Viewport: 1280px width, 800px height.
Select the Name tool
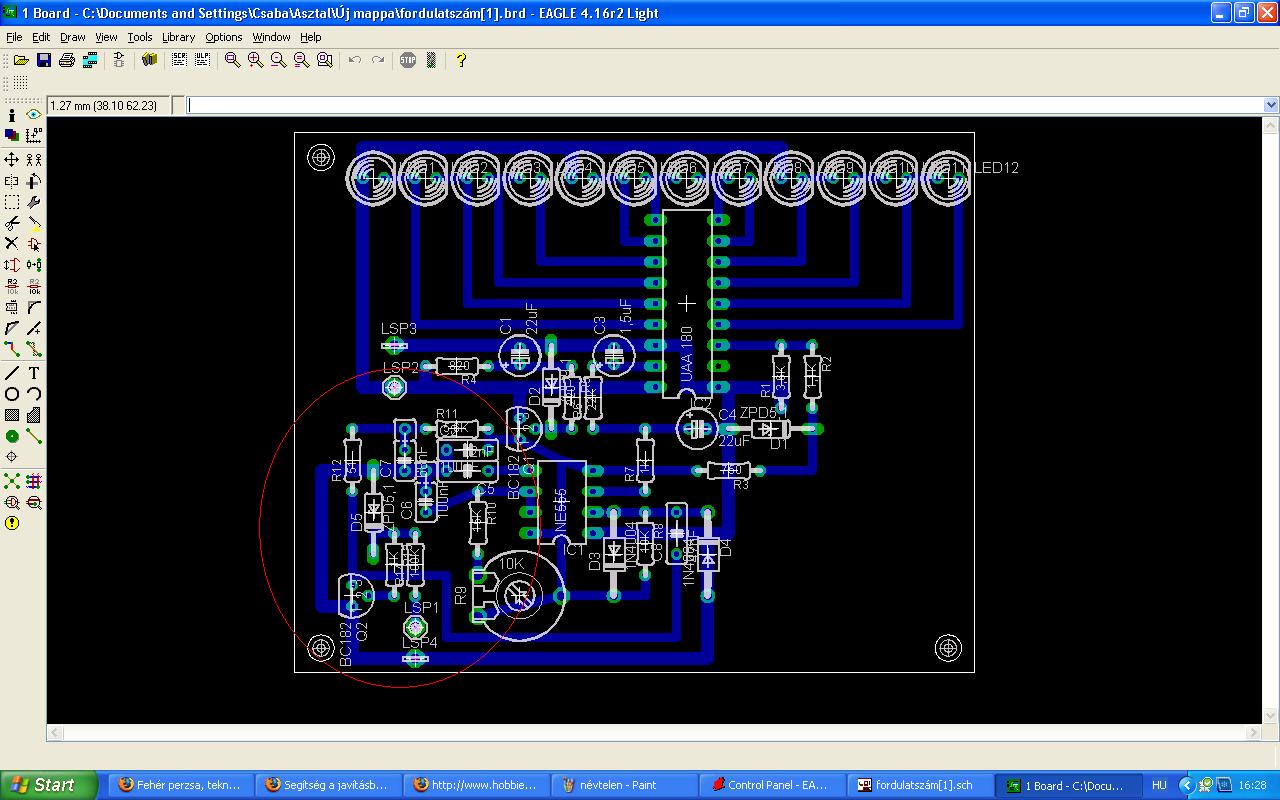coord(12,286)
